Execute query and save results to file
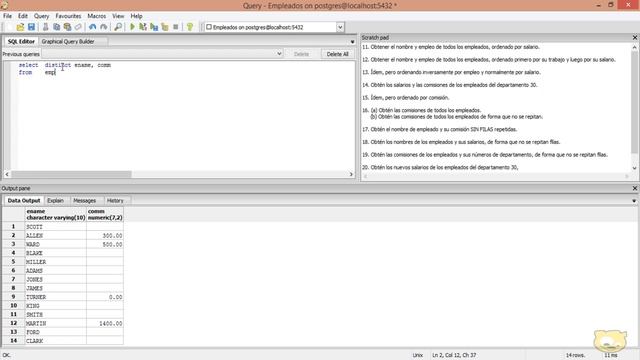 154,27
